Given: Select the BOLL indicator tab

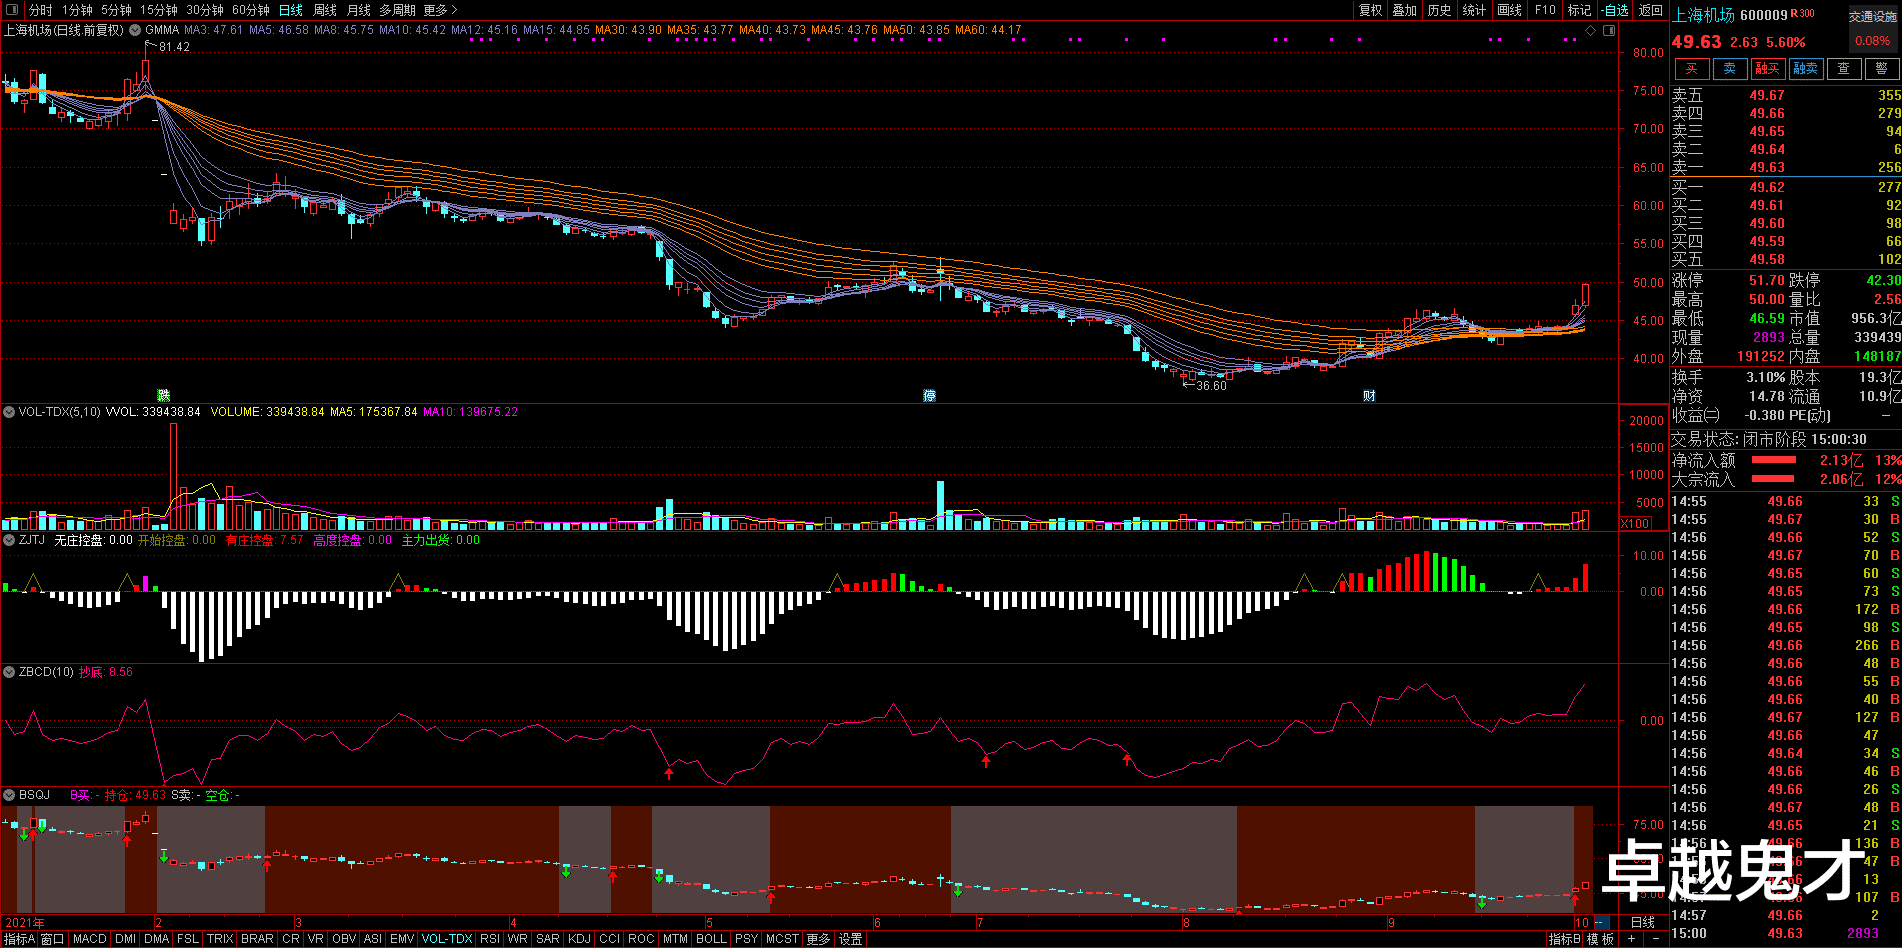Looking at the screenshot, I should pos(711,939).
